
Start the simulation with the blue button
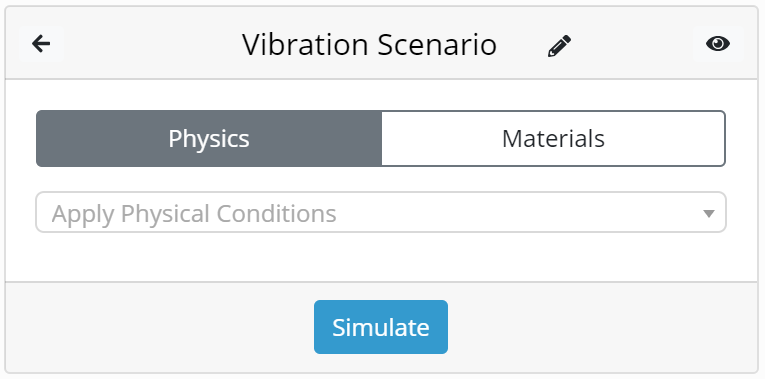(x=381, y=327)
